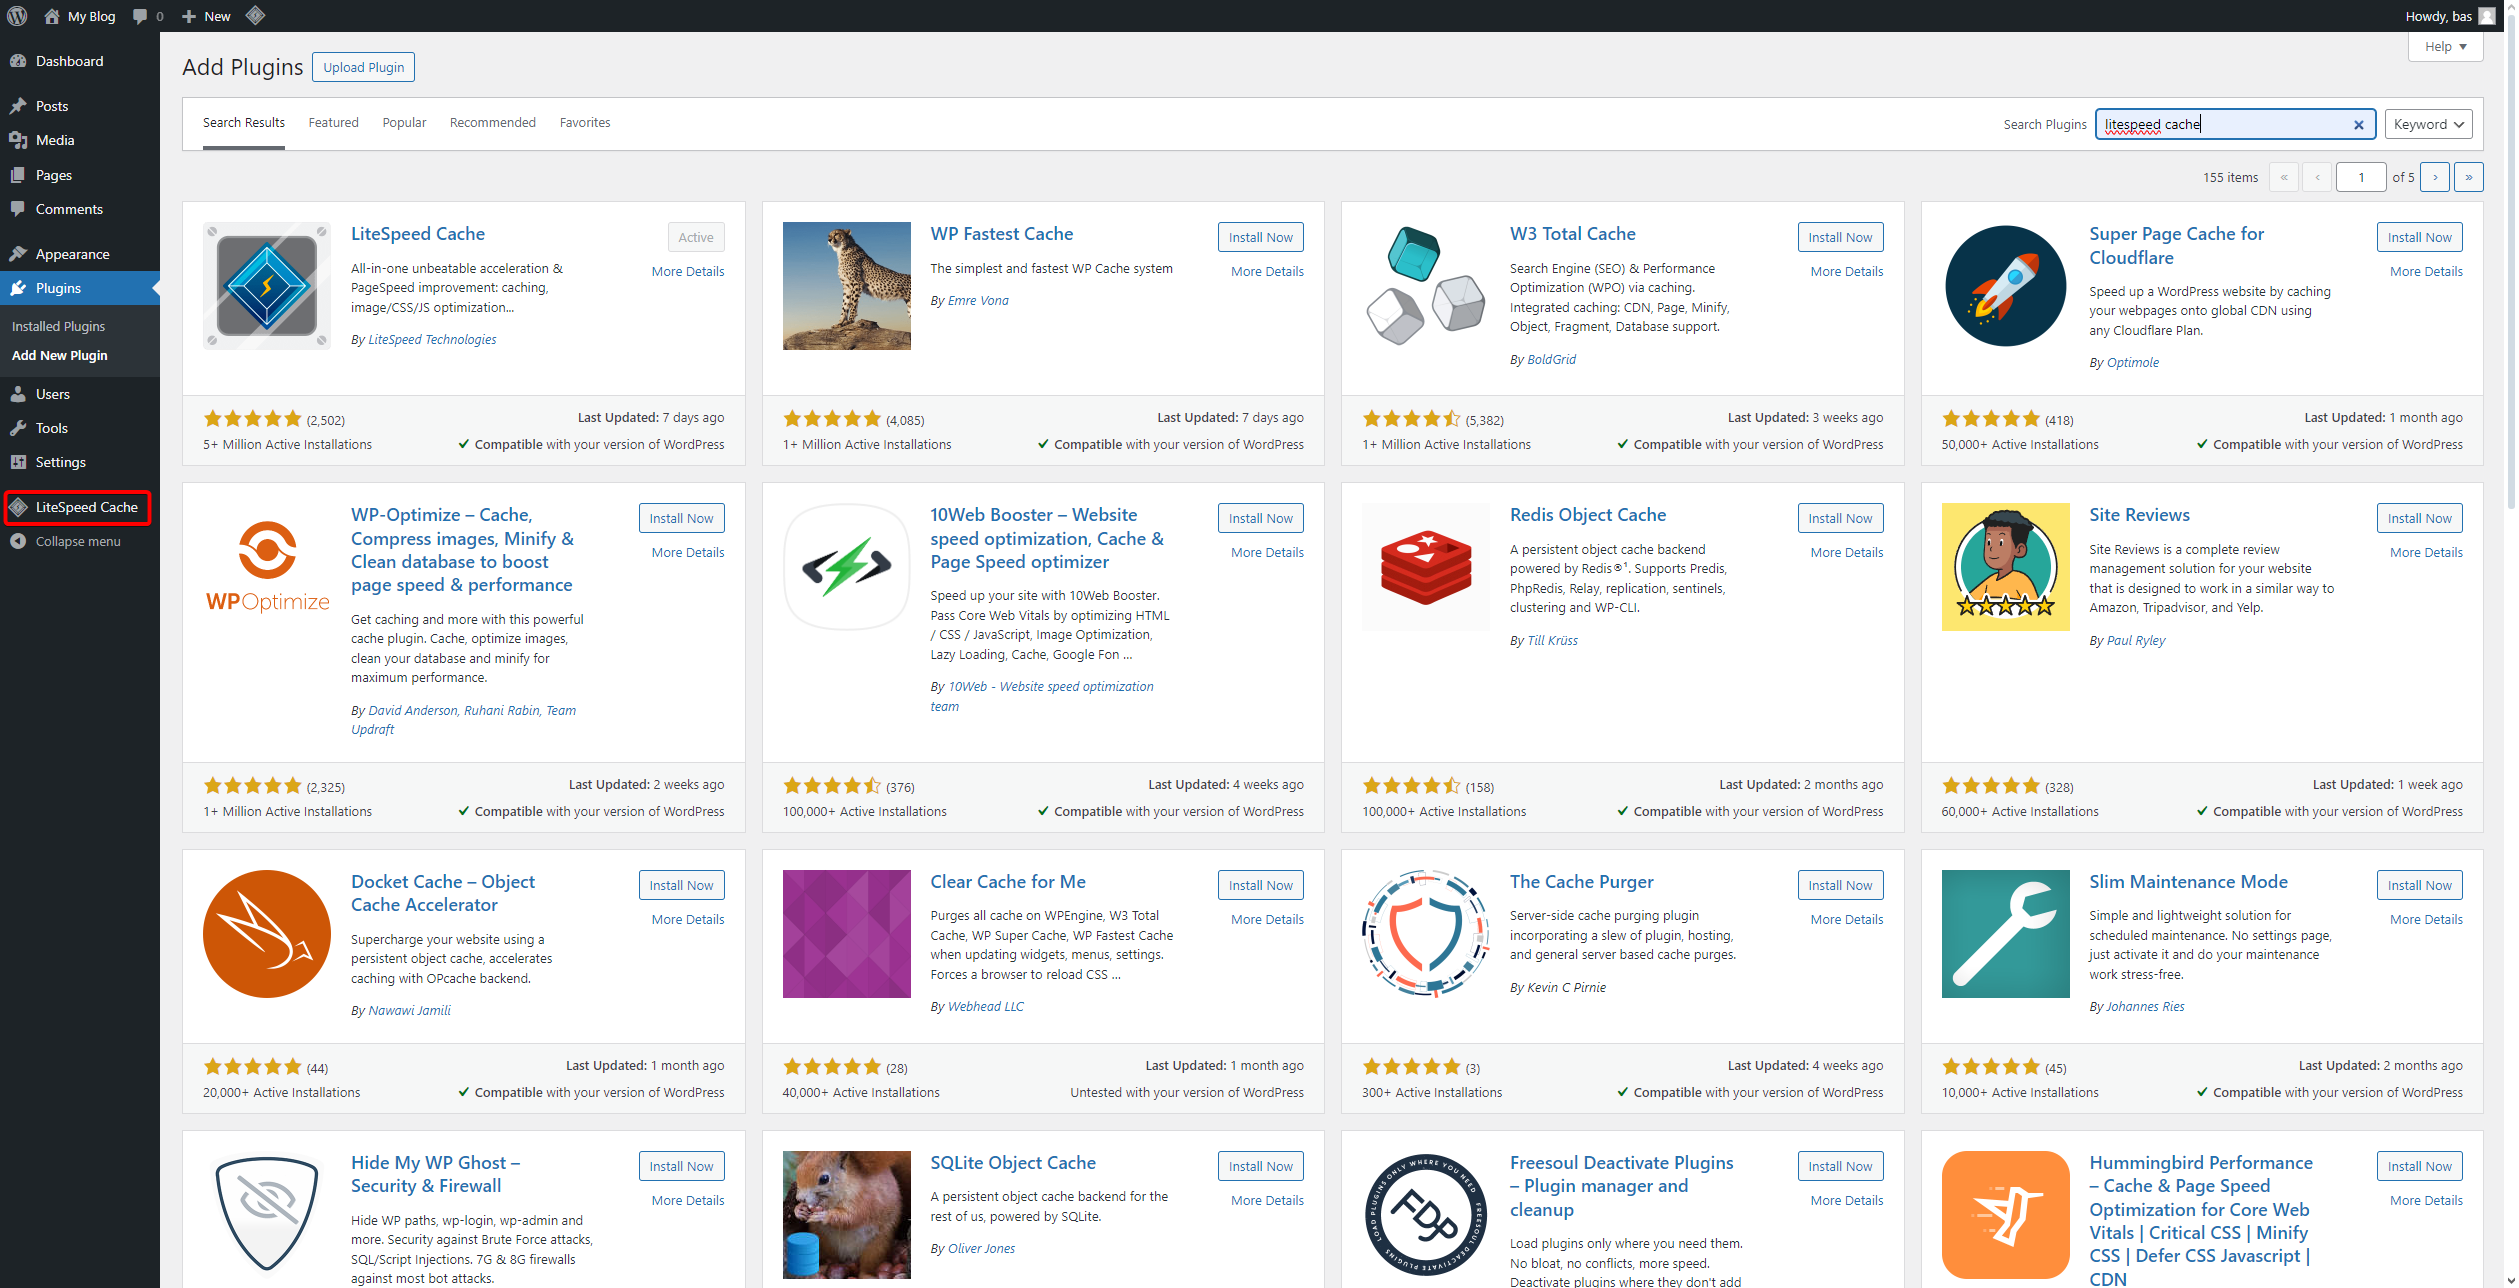The width and height of the screenshot is (2519, 1288).
Task: Switch to the Popular plugins tab
Action: coord(404,122)
